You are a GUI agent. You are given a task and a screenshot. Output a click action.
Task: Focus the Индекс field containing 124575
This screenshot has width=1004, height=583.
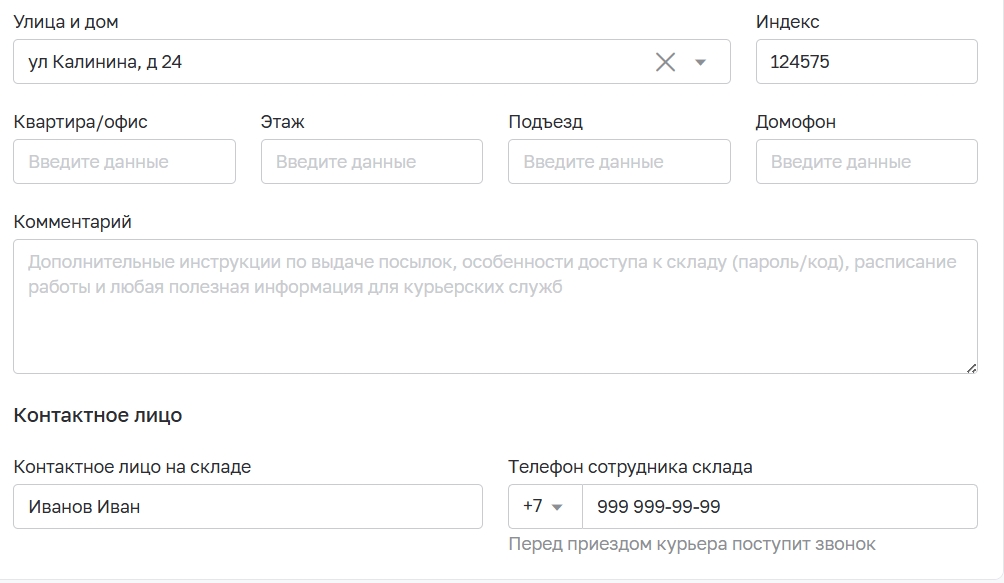tap(866, 61)
